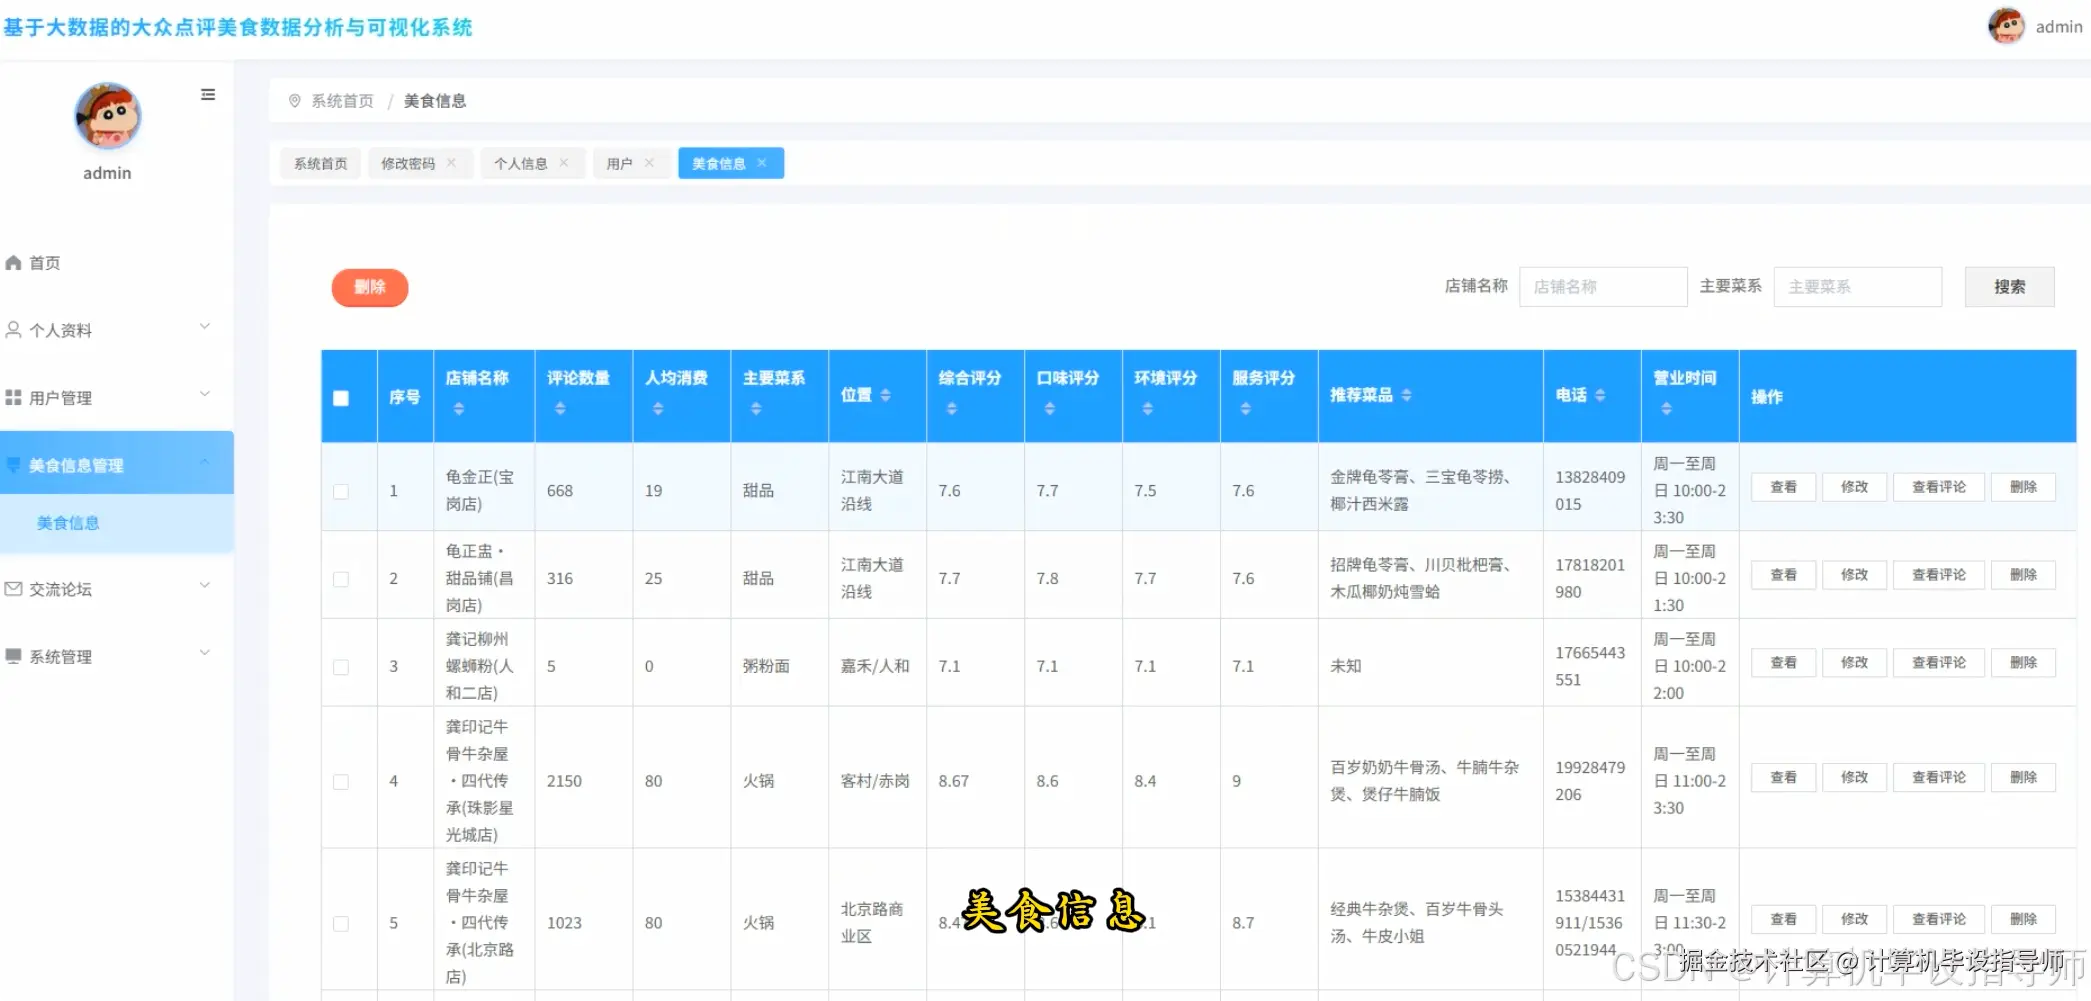Click the 个人资料 person icon
This screenshot has width=2091, height=1001.
point(13,329)
